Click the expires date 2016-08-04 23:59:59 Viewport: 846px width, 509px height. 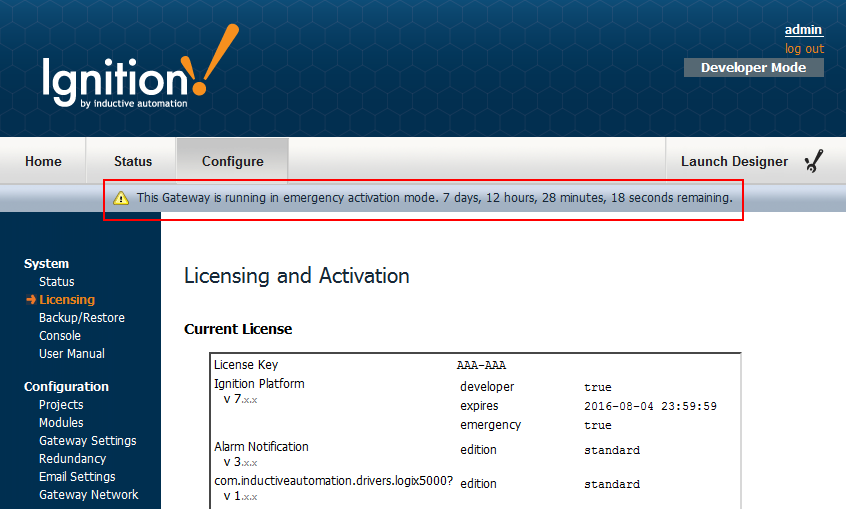pyautogui.click(x=650, y=406)
